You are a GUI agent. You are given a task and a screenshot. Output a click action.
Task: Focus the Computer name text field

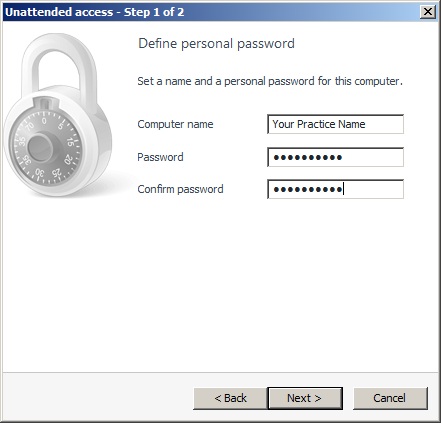click(x=335, y=124)
